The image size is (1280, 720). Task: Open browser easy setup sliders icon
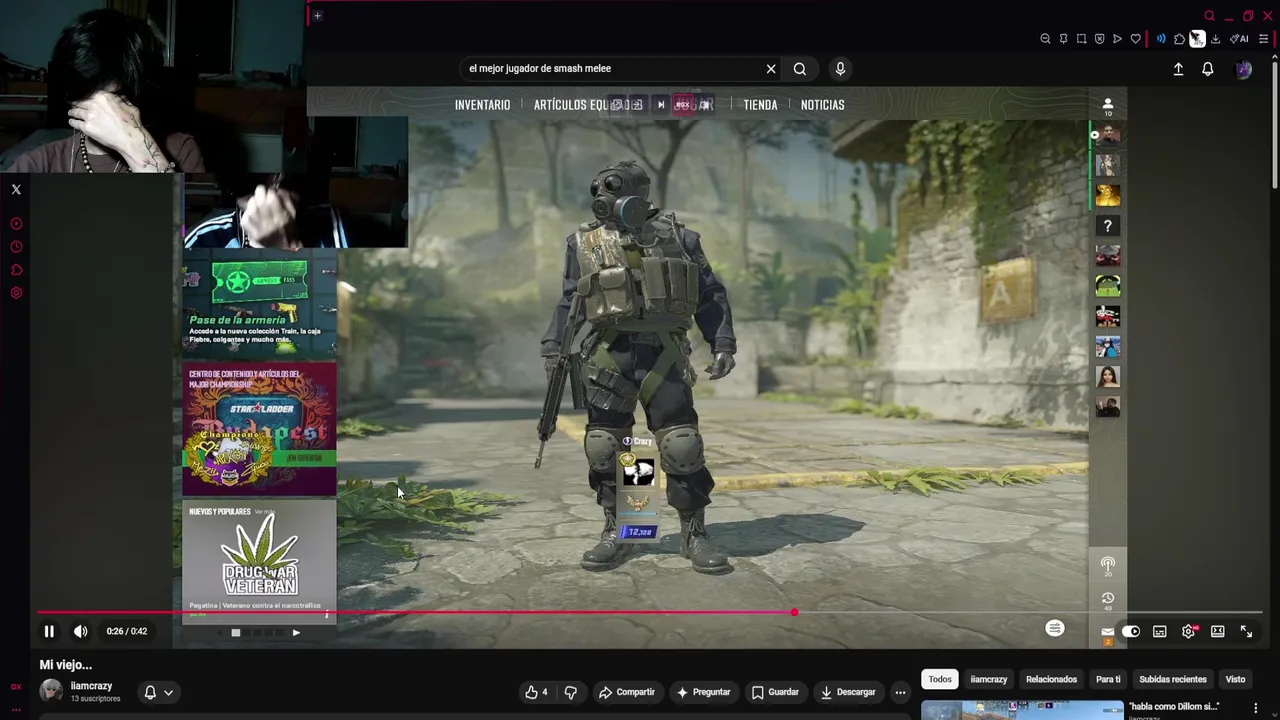click(1264, 39)
